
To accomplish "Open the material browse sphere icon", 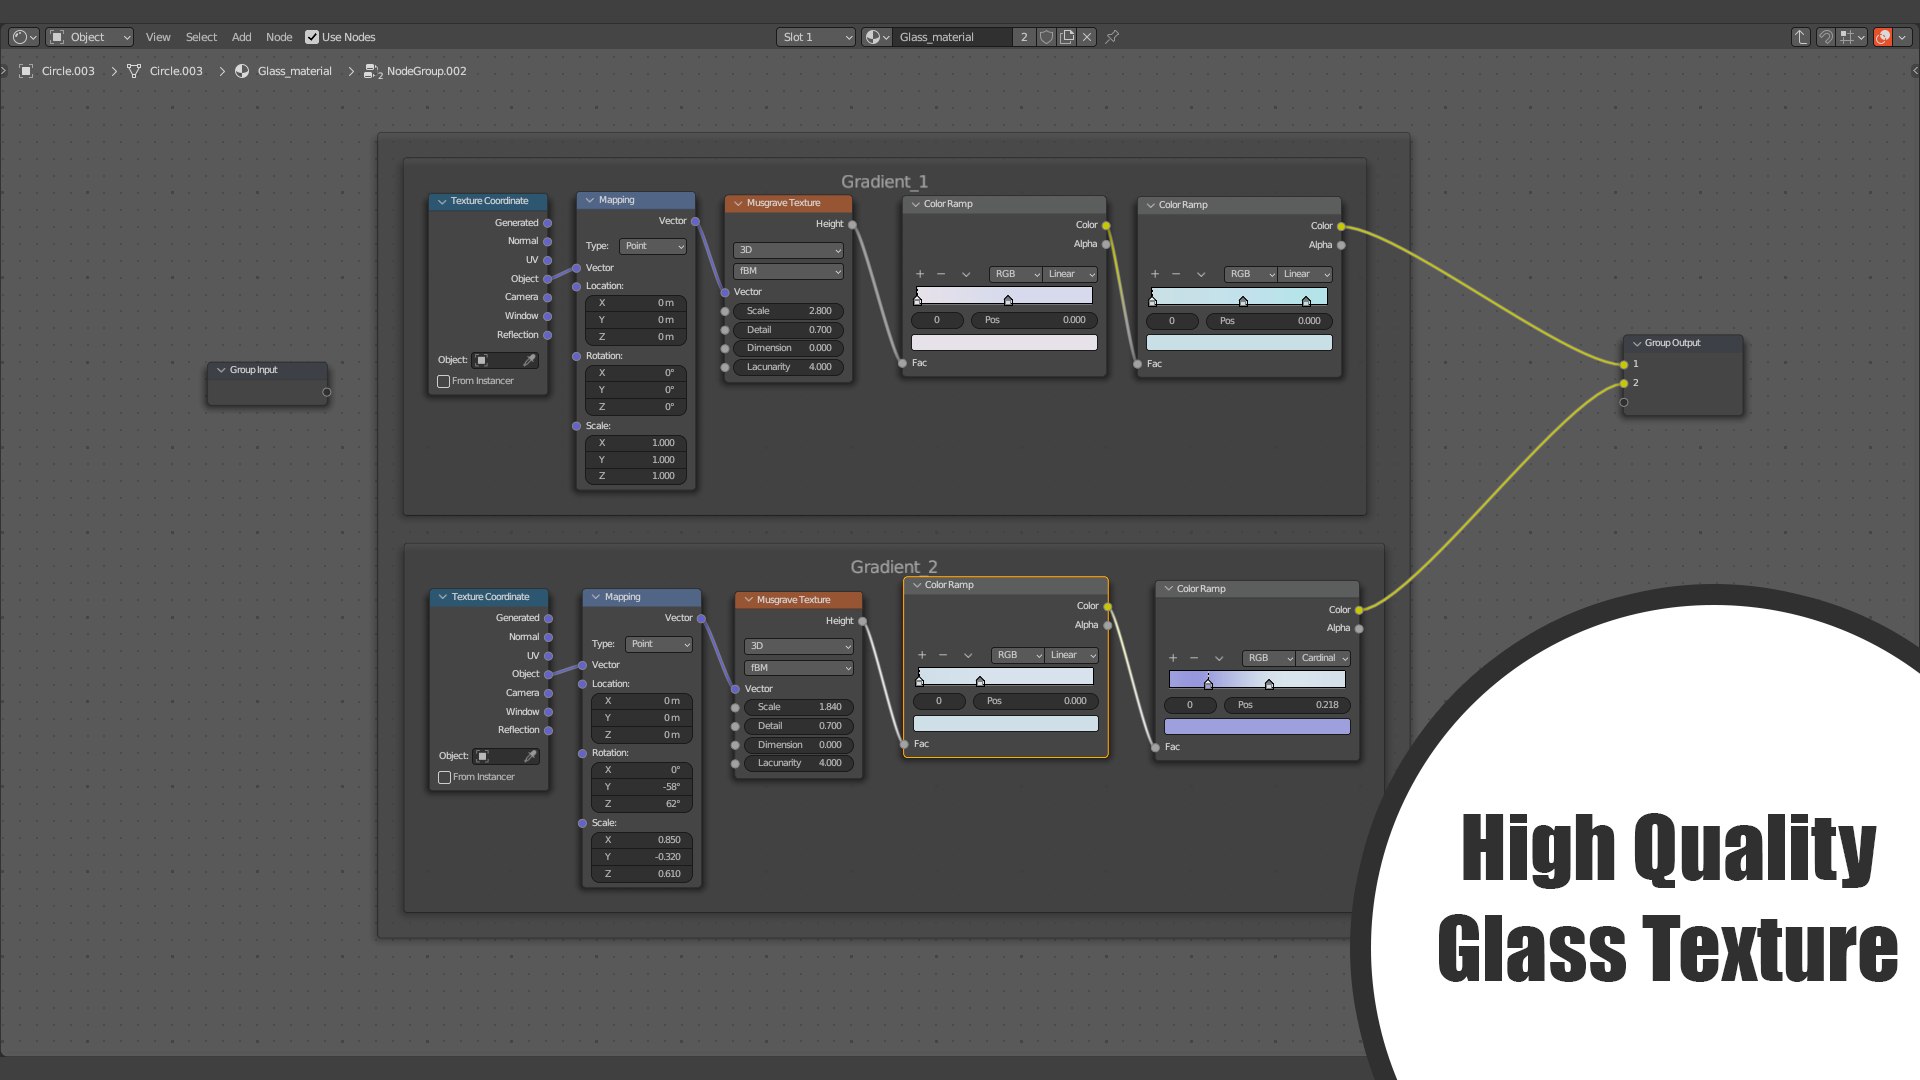I will tap(876, 37).
